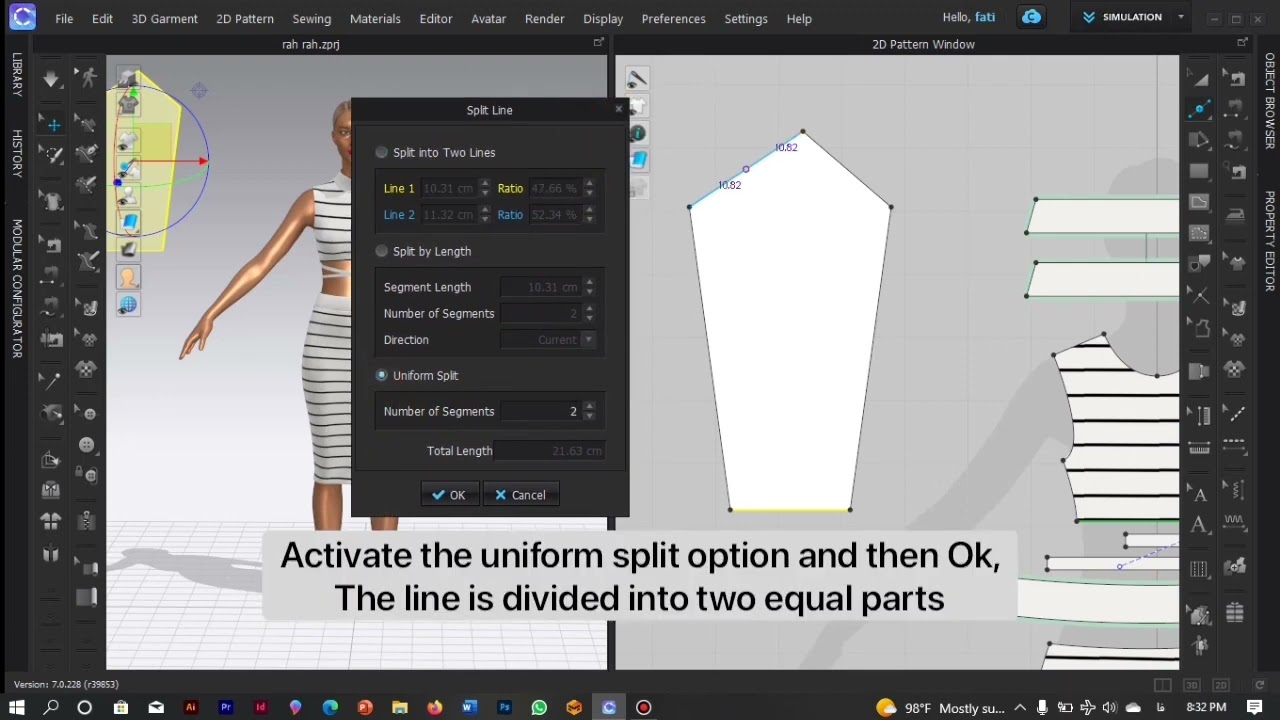The height and width of the screenshot is (720, 1280).
Task: Click the Total Length value field
Action: tap(548, 451)
